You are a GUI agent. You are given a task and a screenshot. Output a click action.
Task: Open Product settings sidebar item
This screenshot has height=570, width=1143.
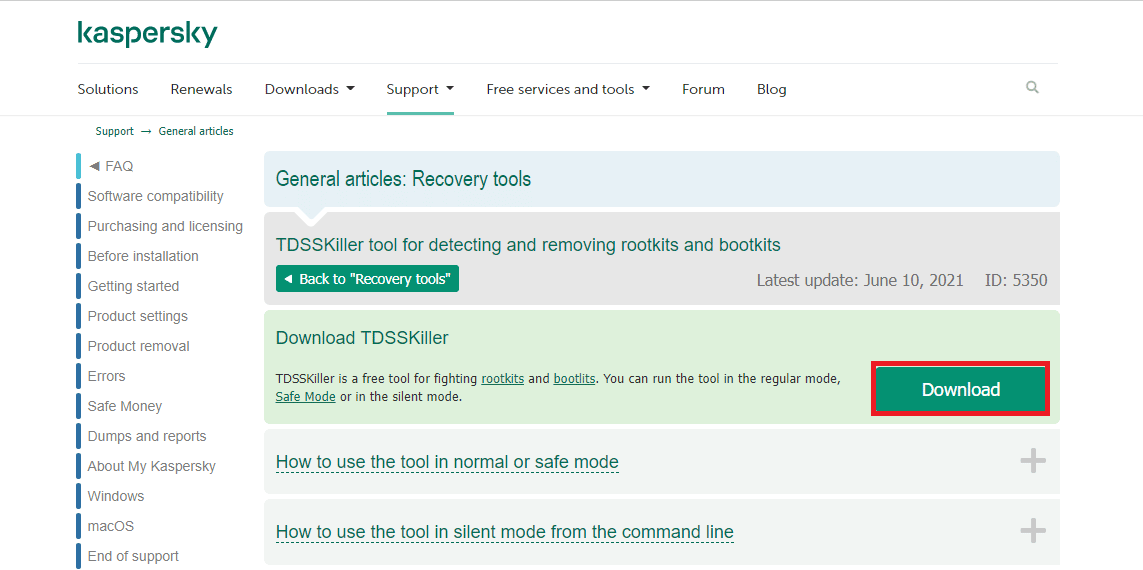[138, 316]
